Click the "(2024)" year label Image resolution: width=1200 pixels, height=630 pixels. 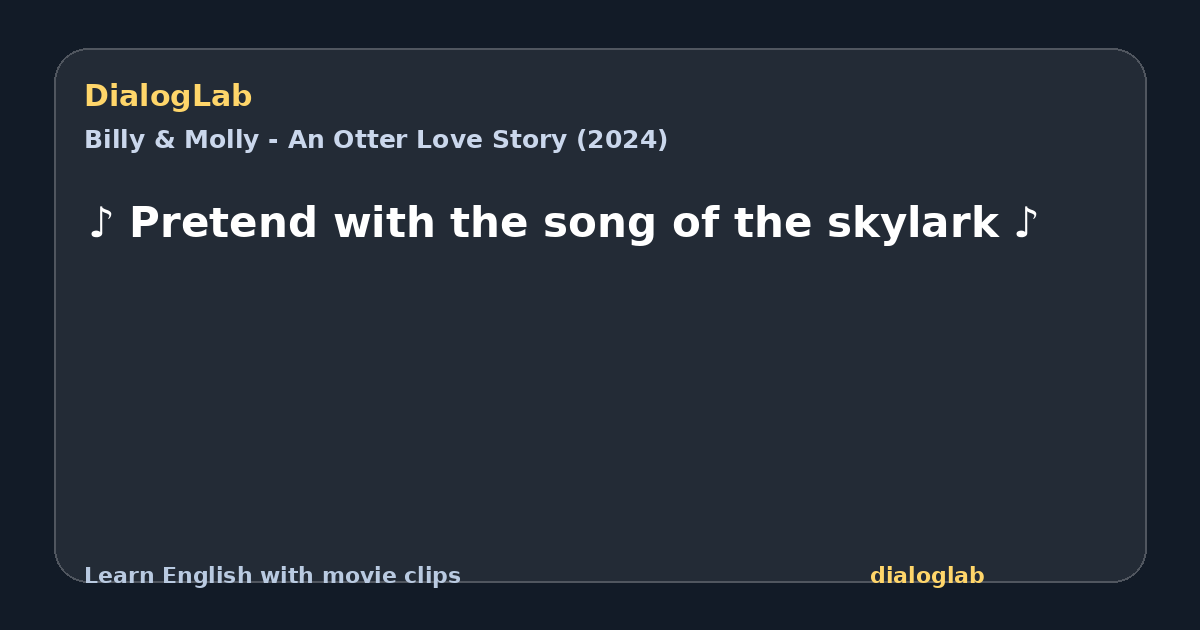click(x=622, y=140)
